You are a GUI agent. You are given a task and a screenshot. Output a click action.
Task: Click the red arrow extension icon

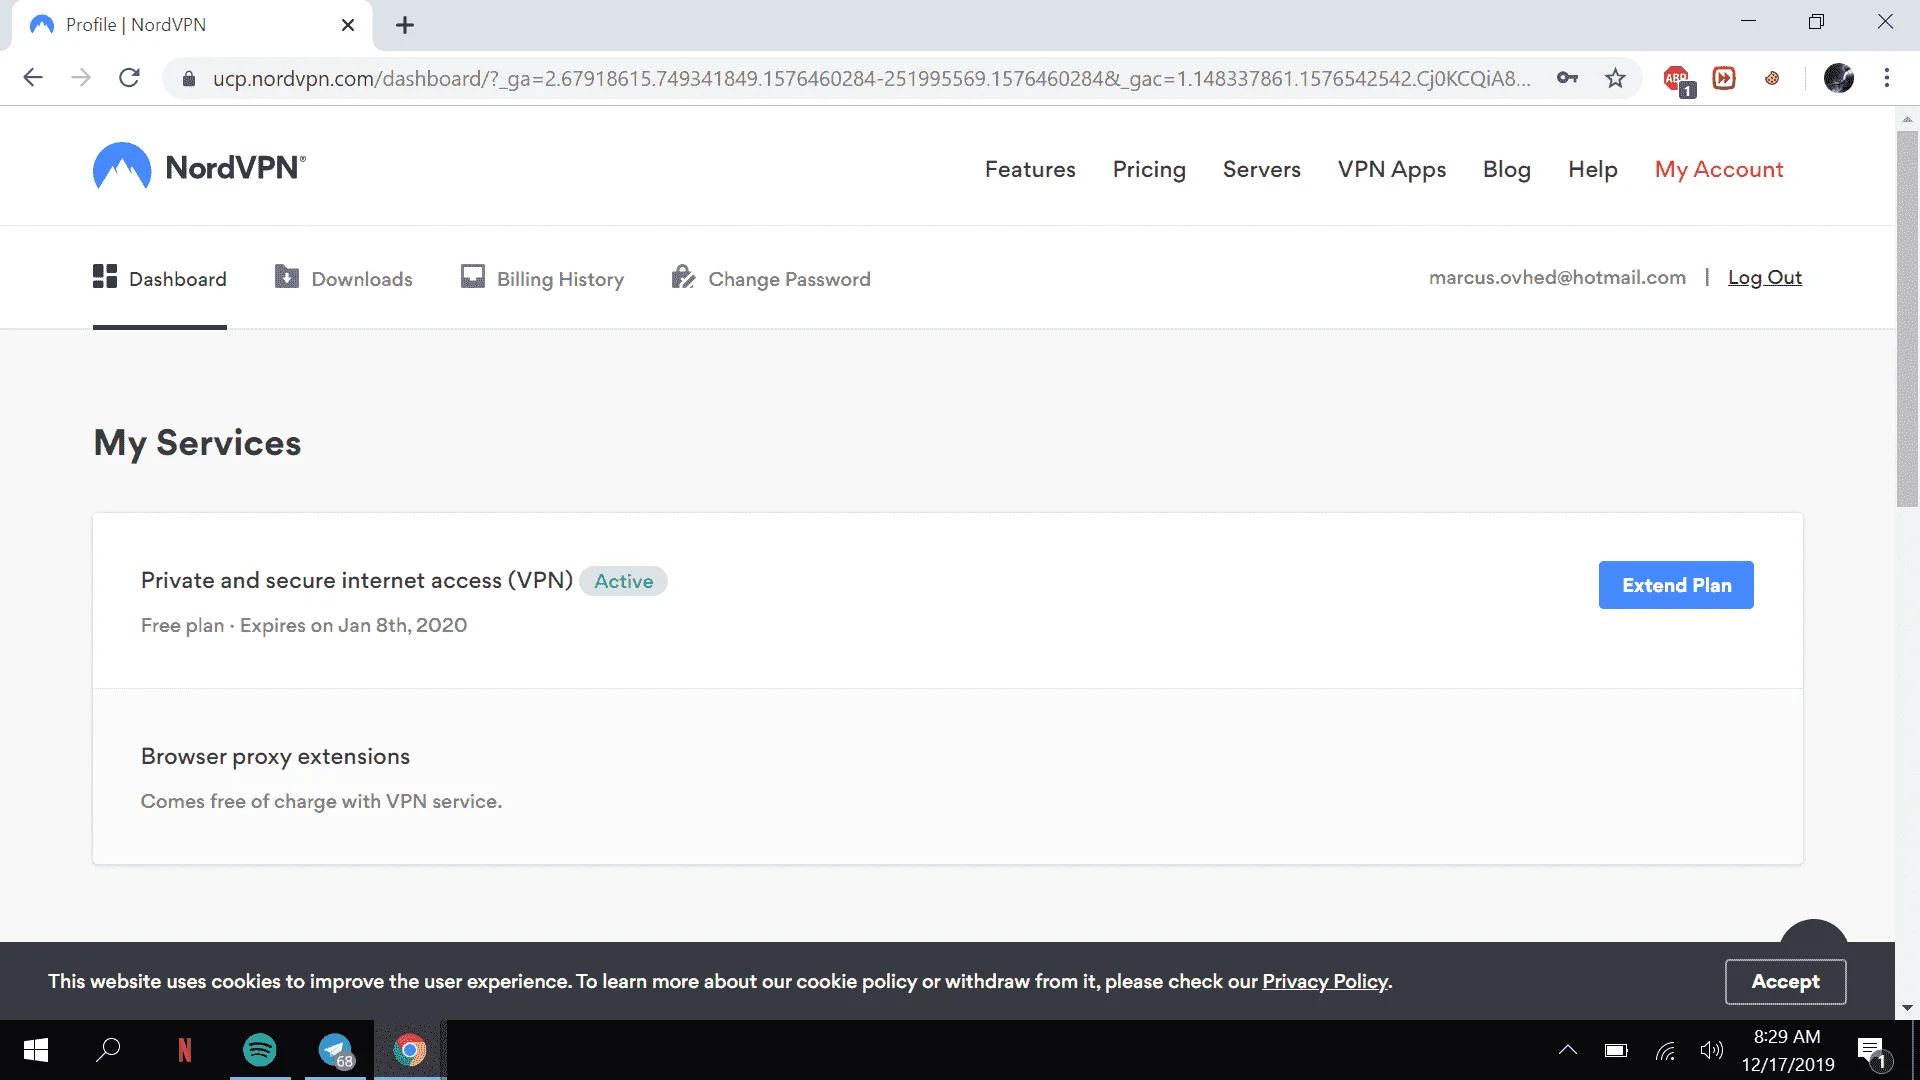pos(1724,78)
